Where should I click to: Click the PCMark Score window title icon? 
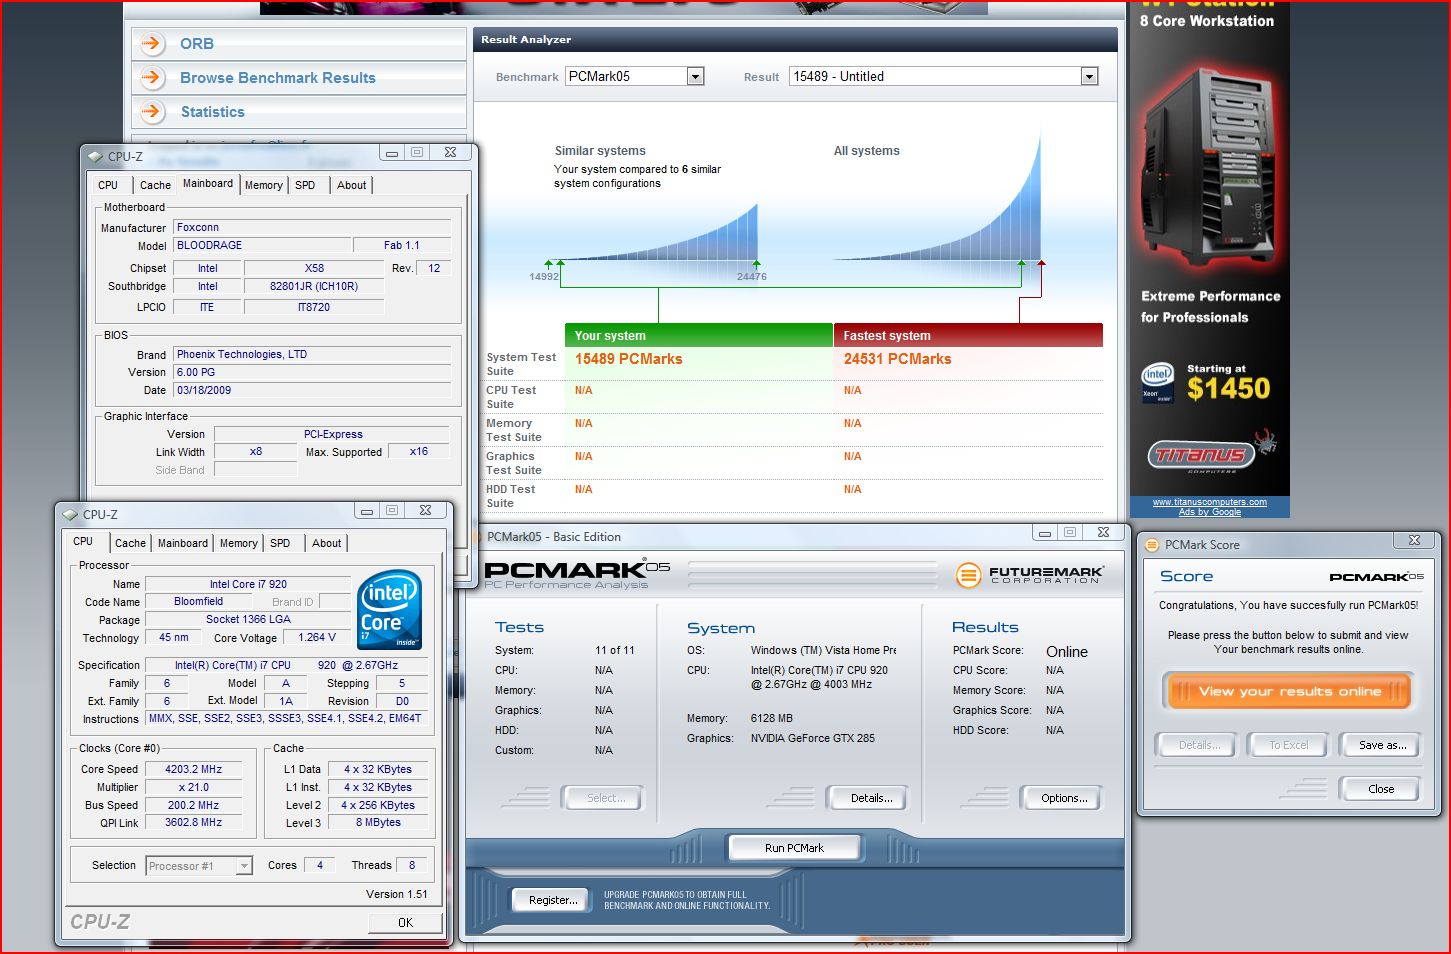(1151, 545)
